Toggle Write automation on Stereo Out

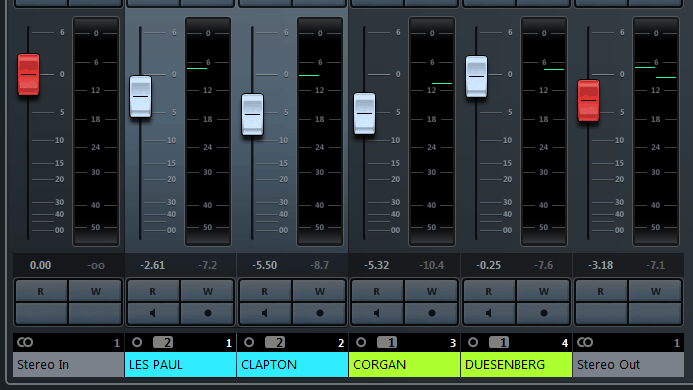(655, 291)
